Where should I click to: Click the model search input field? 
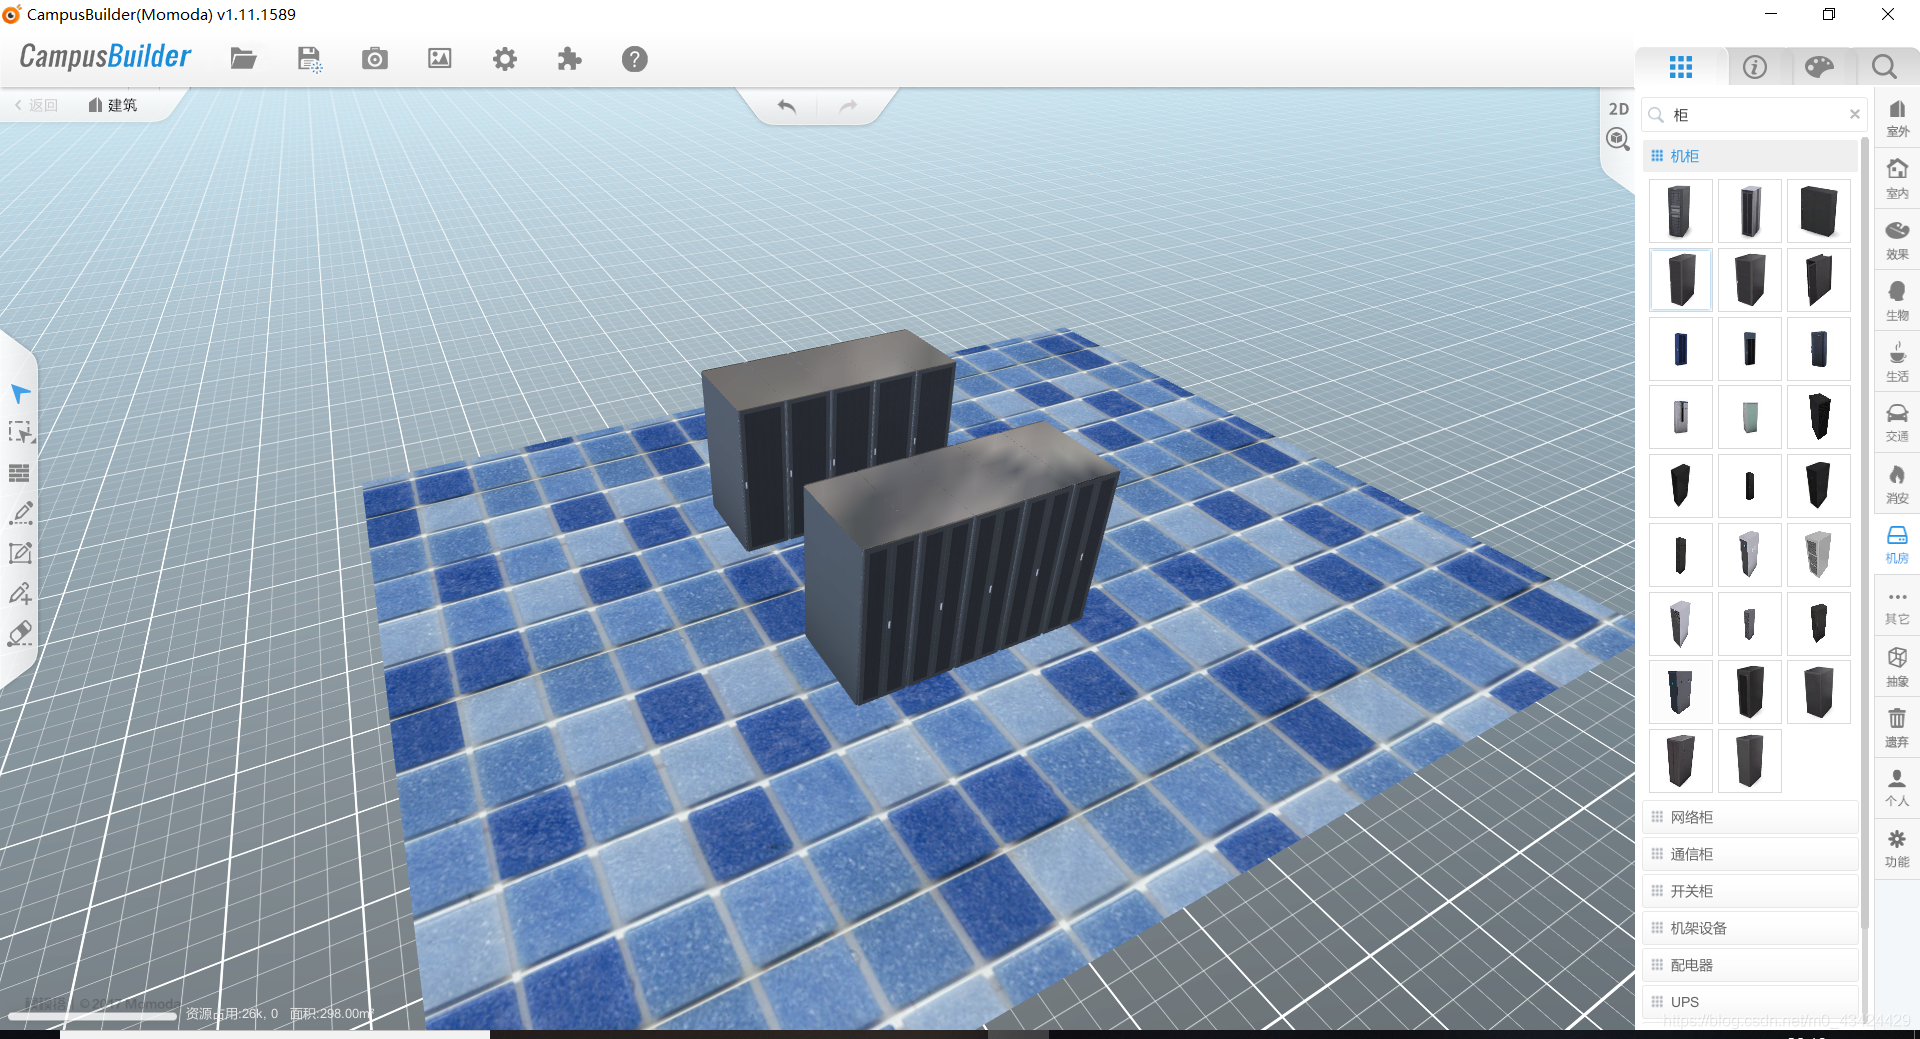click(x=1755, y=115)
